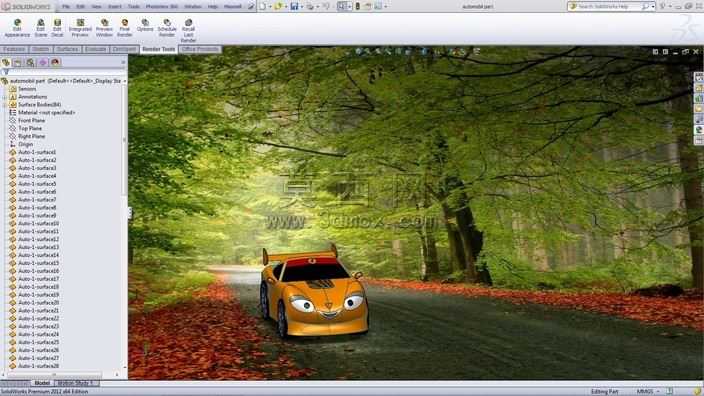Select the FeatureManager design tree tab icon
Image resolution: width=704 pixels, height=396 pixels.
click(x=6, y=62)
